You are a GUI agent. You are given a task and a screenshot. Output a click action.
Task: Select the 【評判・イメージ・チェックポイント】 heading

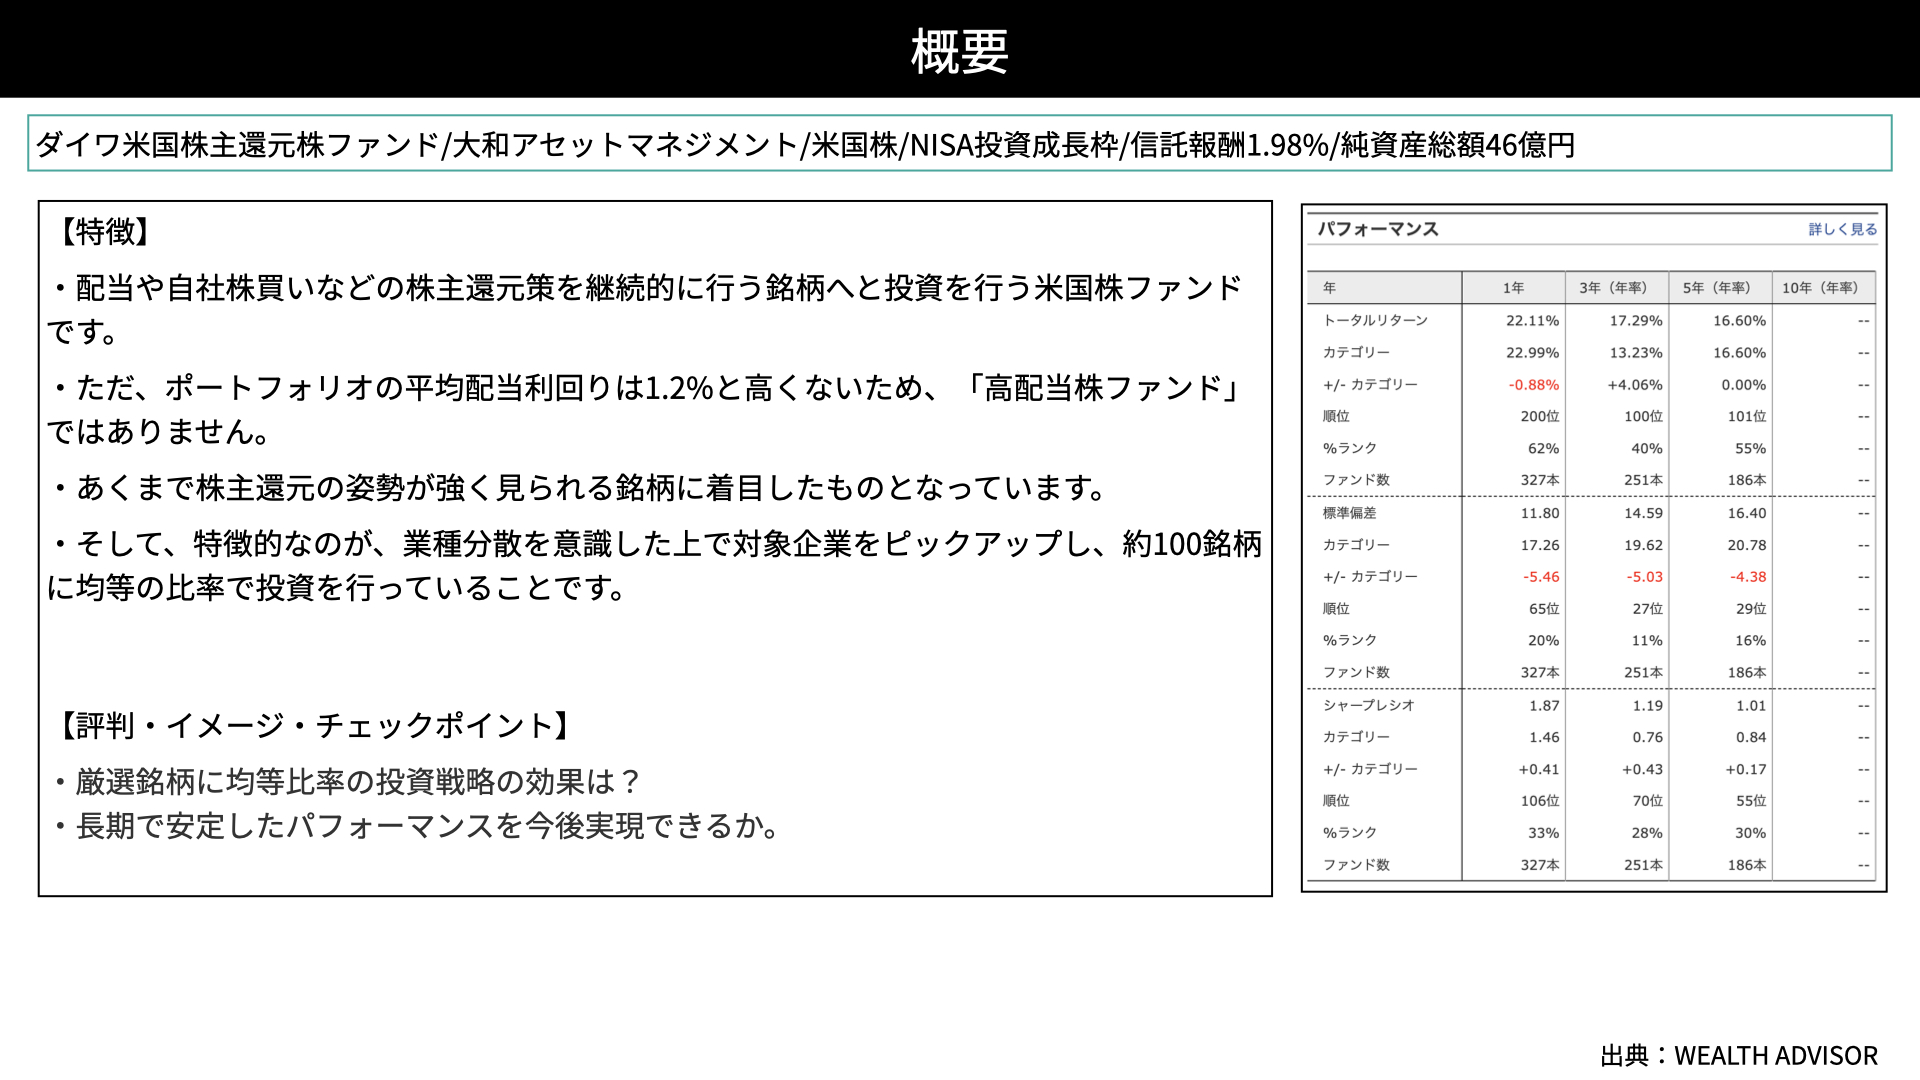coord(313,725)
